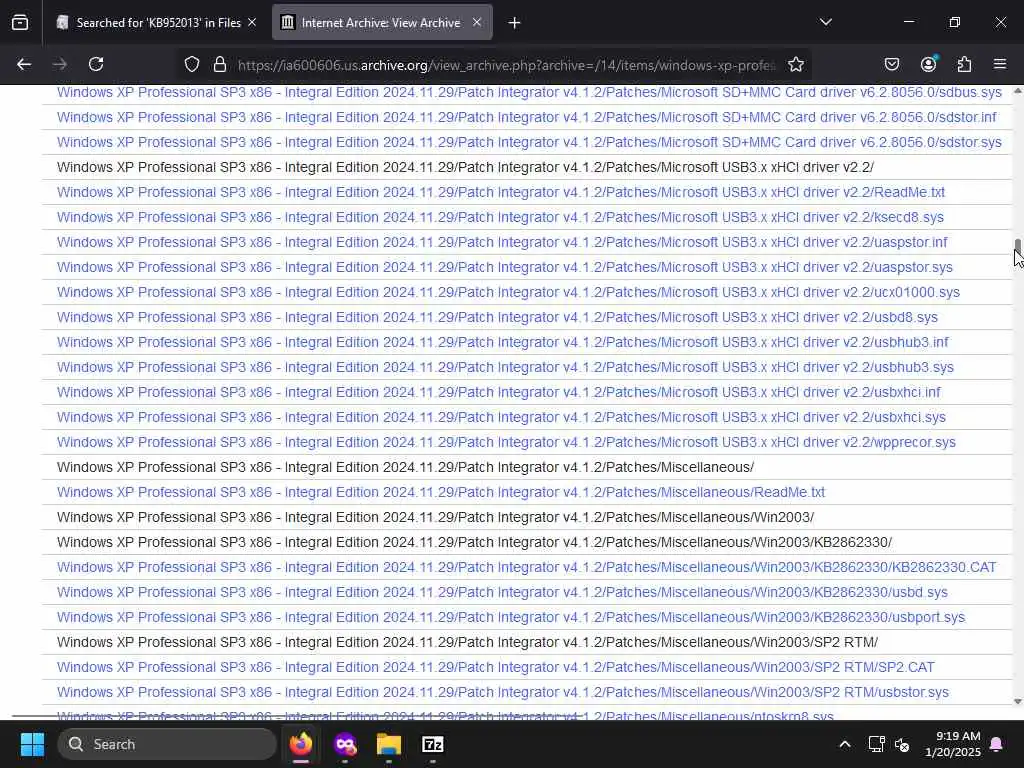
Task: Show site security padlock info
Action: 219,65
